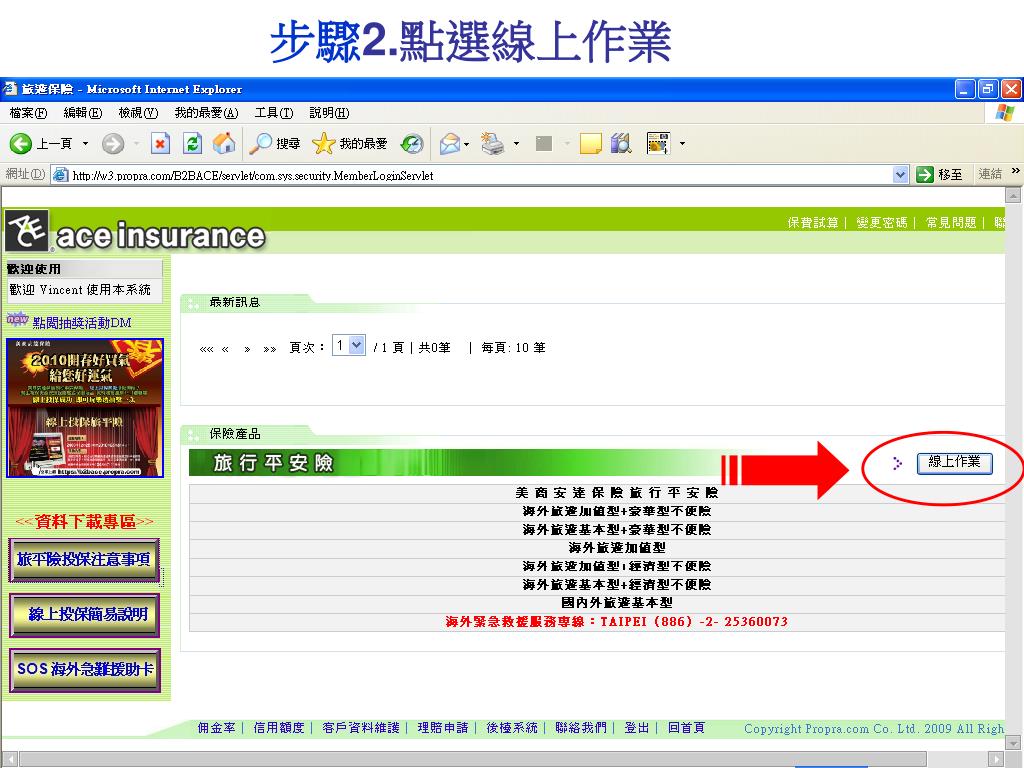Restore down the IE window button
The image size is (1024, 768).
click(x=989, y=89)
